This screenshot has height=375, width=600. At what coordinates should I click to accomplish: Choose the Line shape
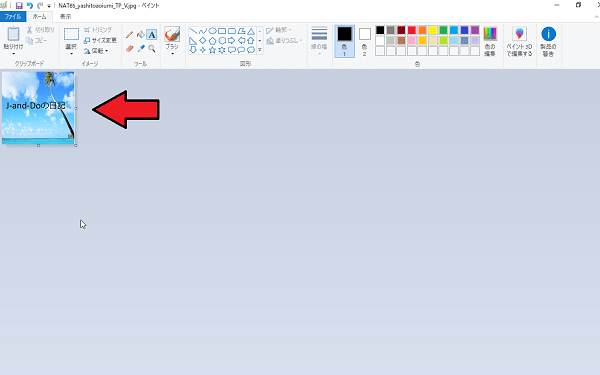193,31
